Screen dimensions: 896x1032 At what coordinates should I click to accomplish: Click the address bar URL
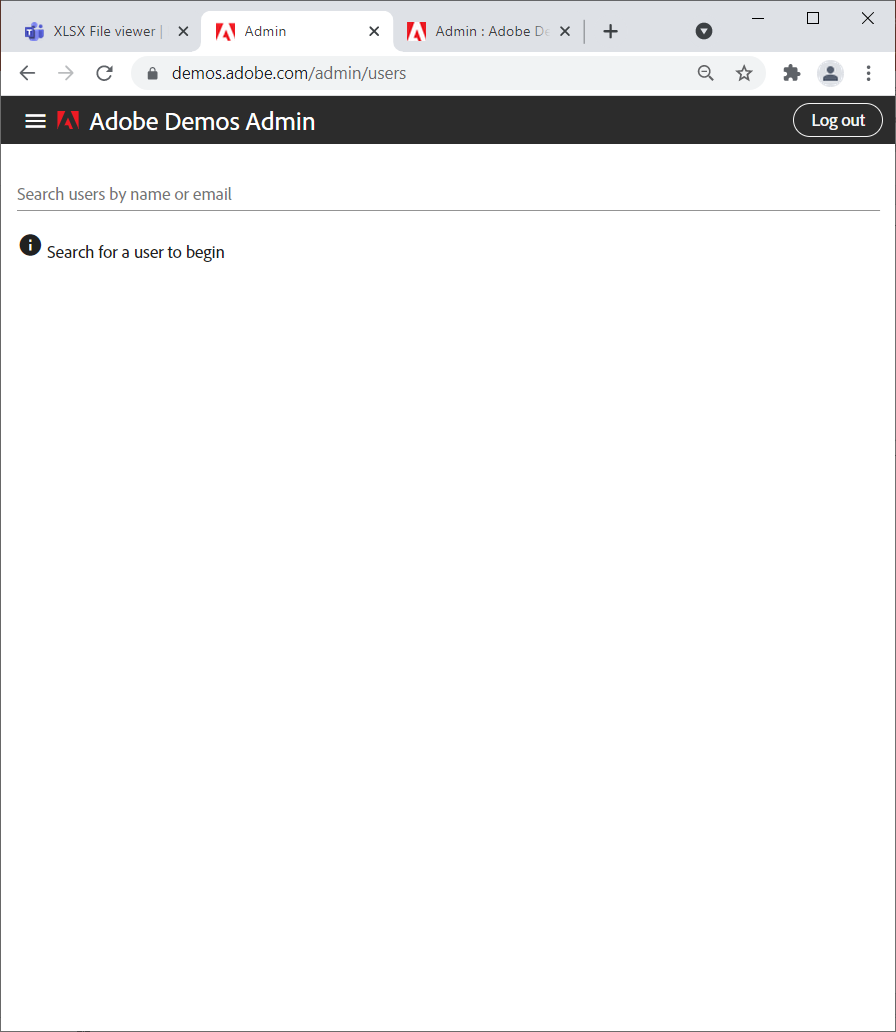[288, 73]
